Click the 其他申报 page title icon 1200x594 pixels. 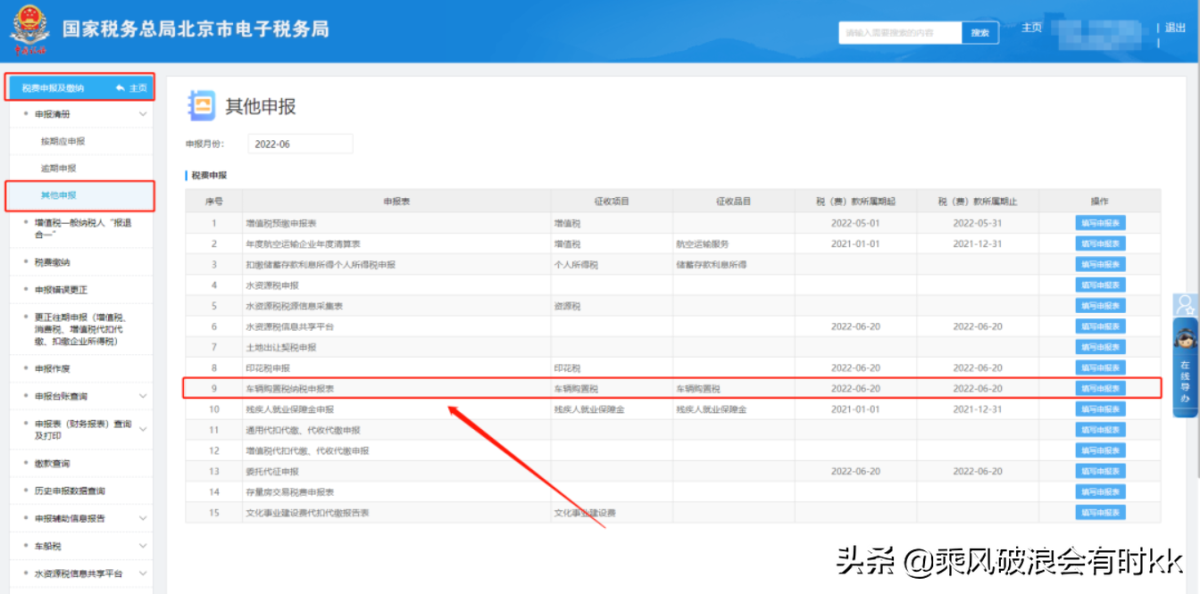[202, 106]
